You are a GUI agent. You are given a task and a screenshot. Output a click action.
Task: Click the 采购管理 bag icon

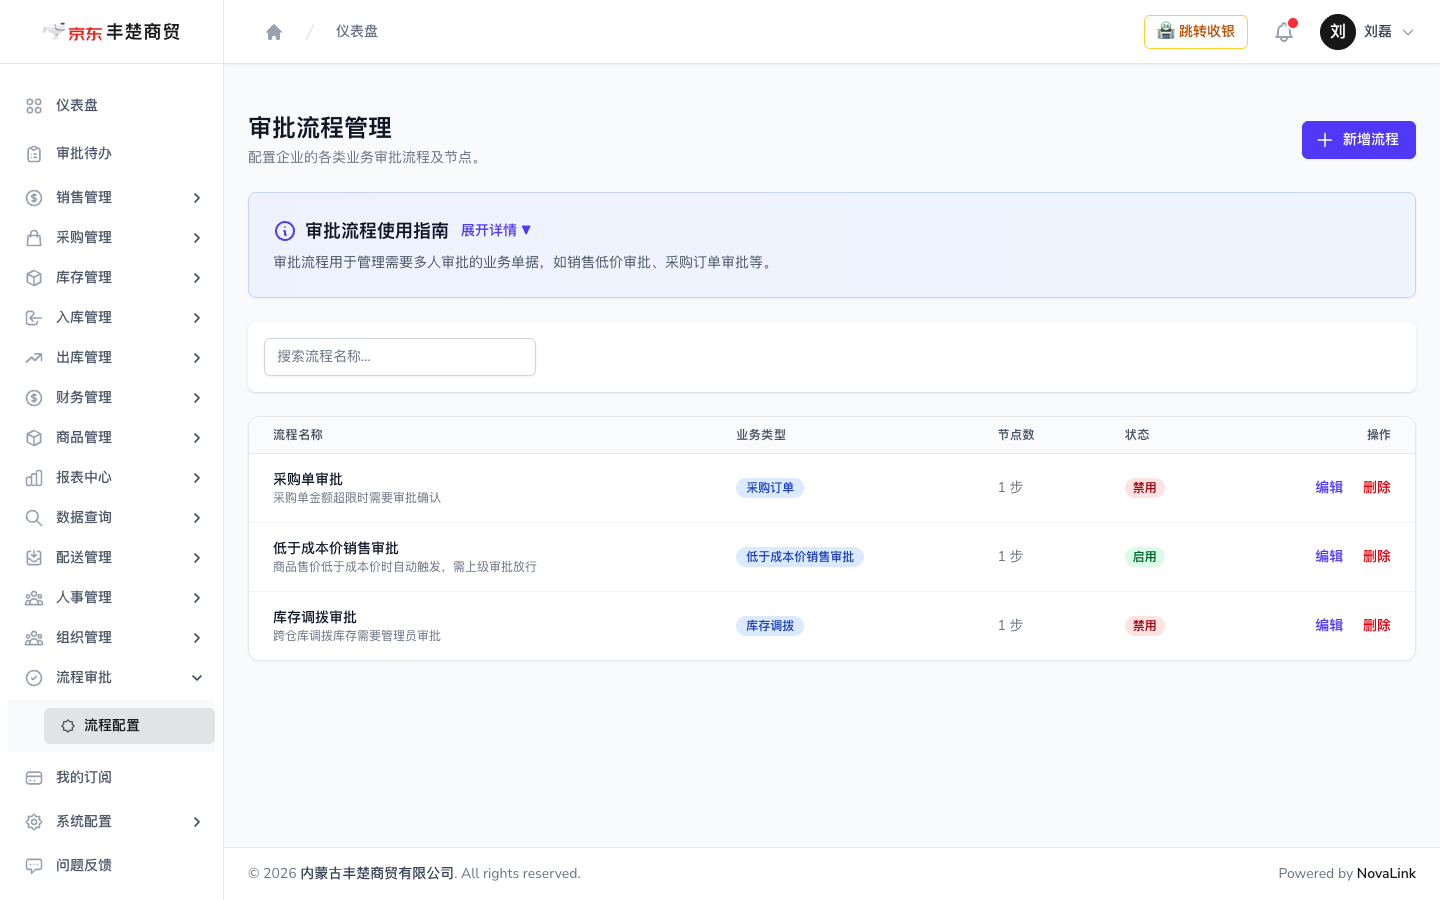point(34,238)
